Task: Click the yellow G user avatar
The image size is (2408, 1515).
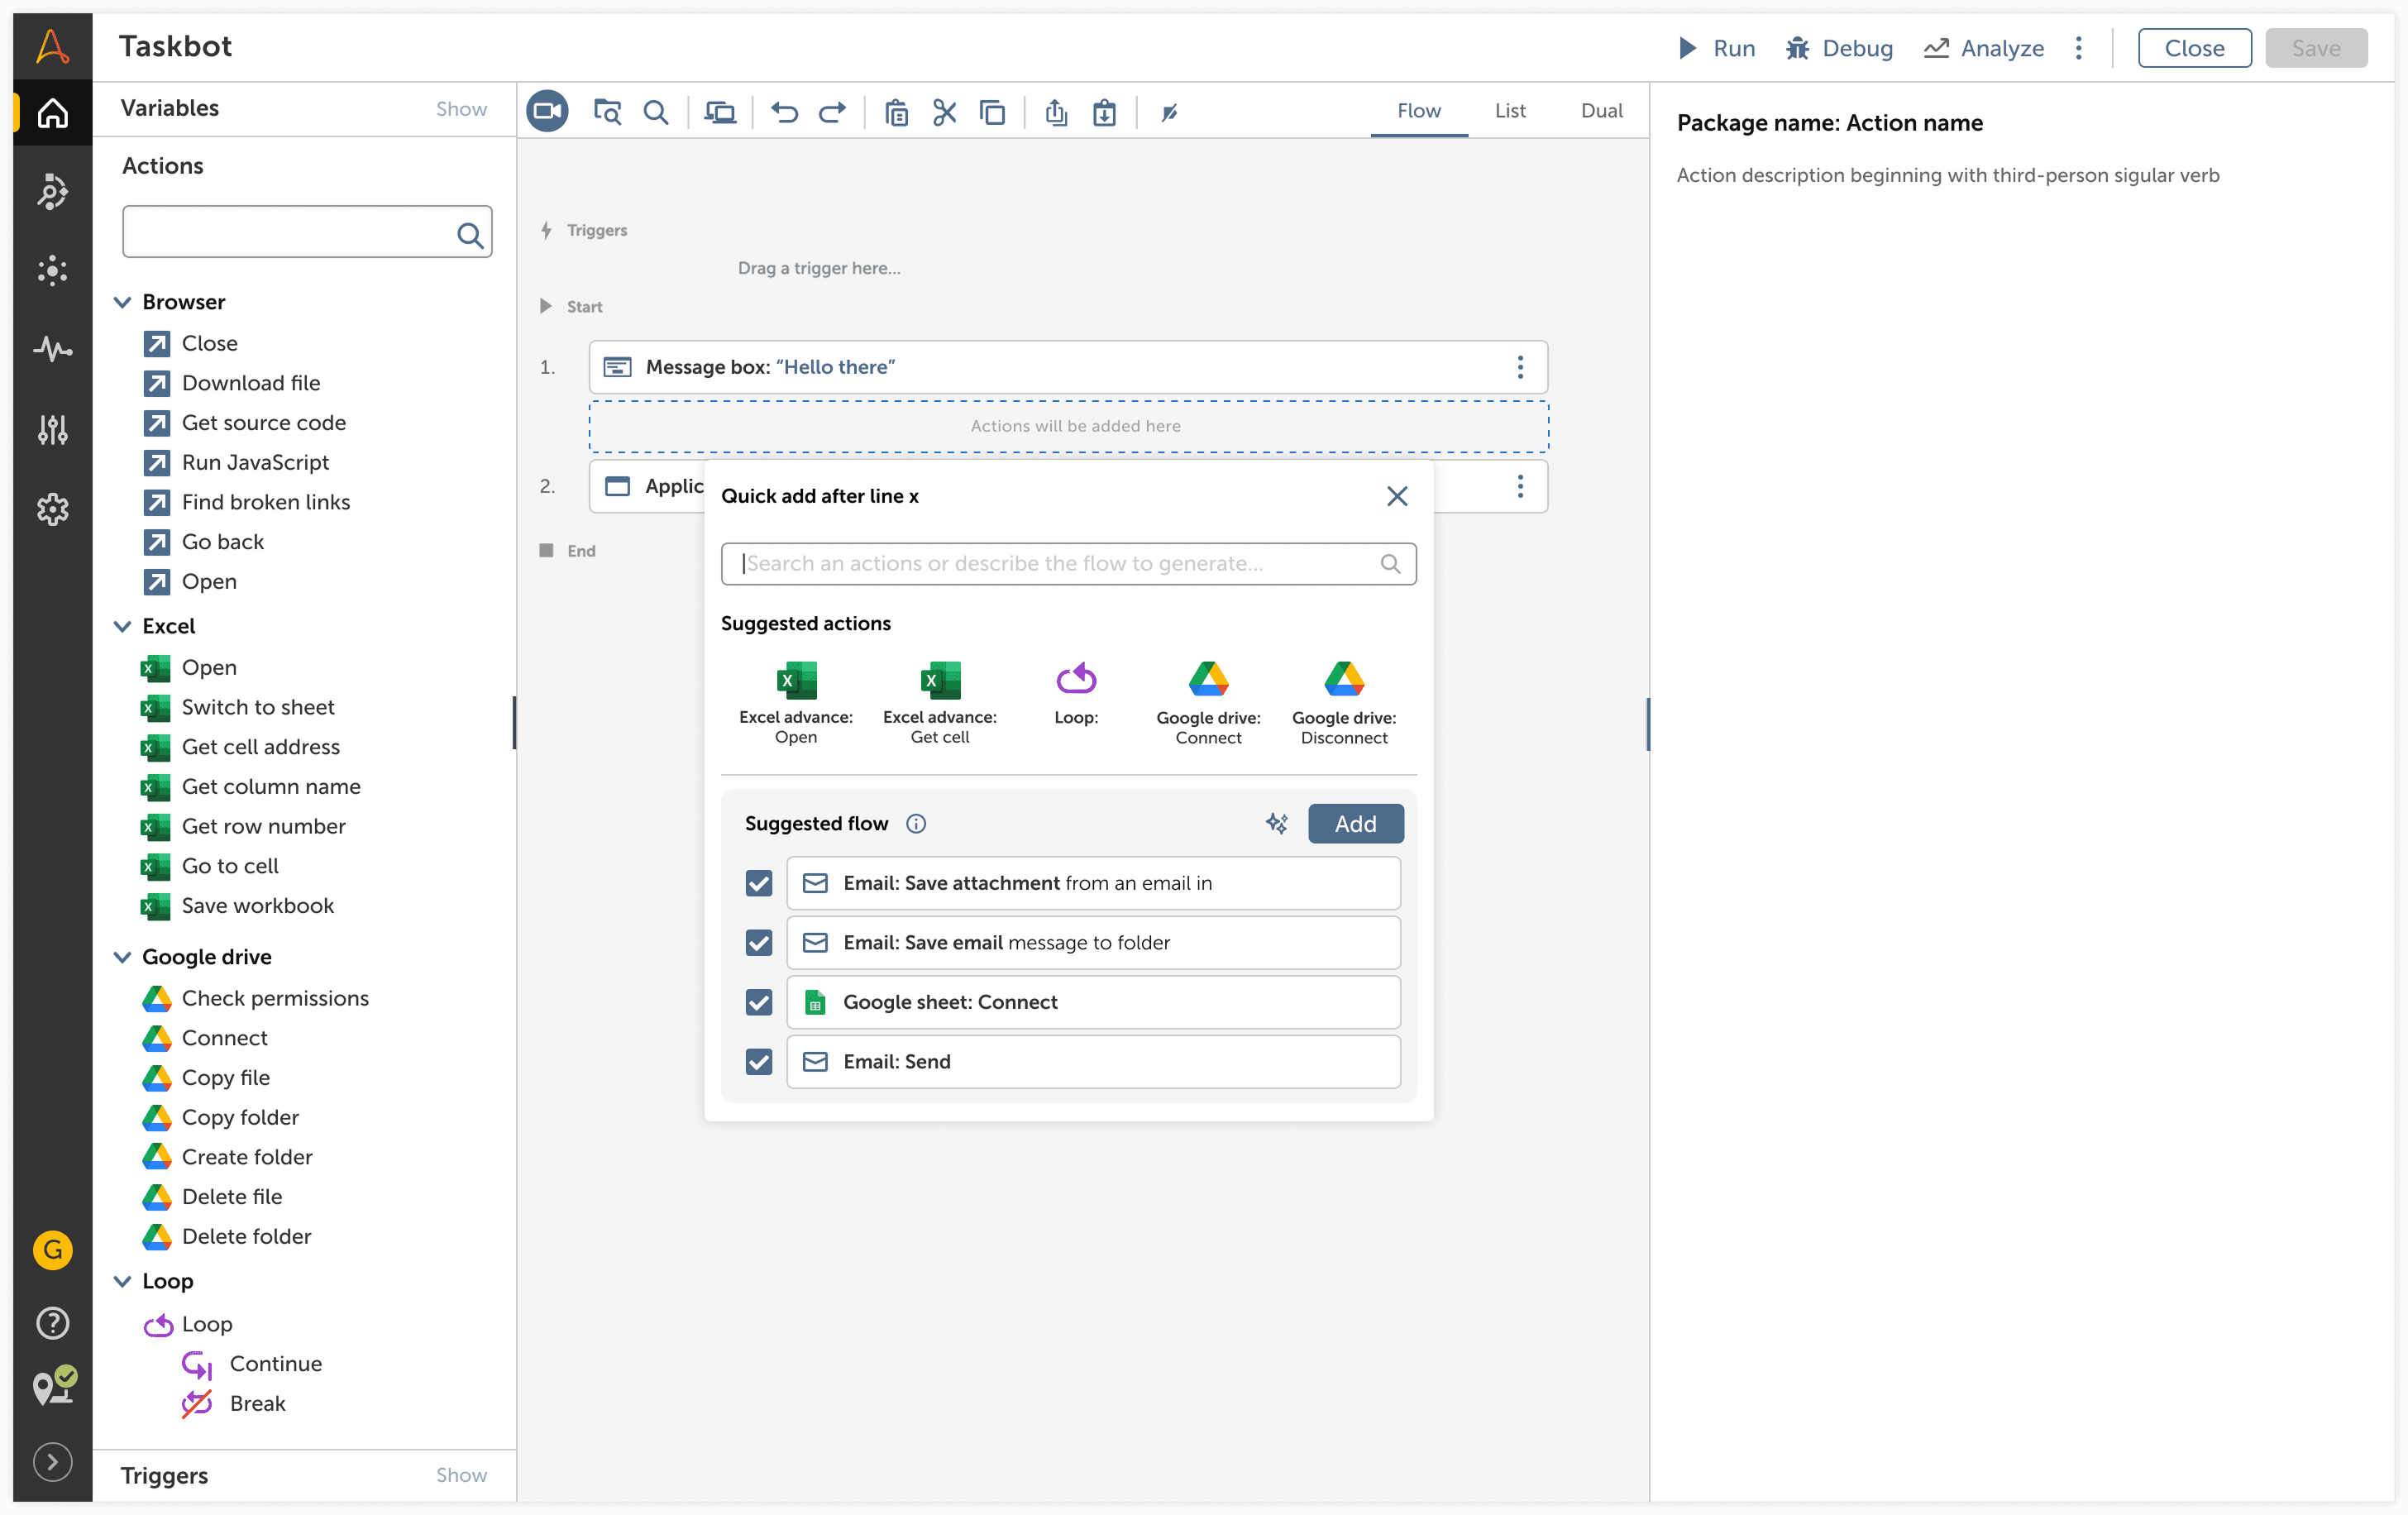Action: tap(52, 1250)
